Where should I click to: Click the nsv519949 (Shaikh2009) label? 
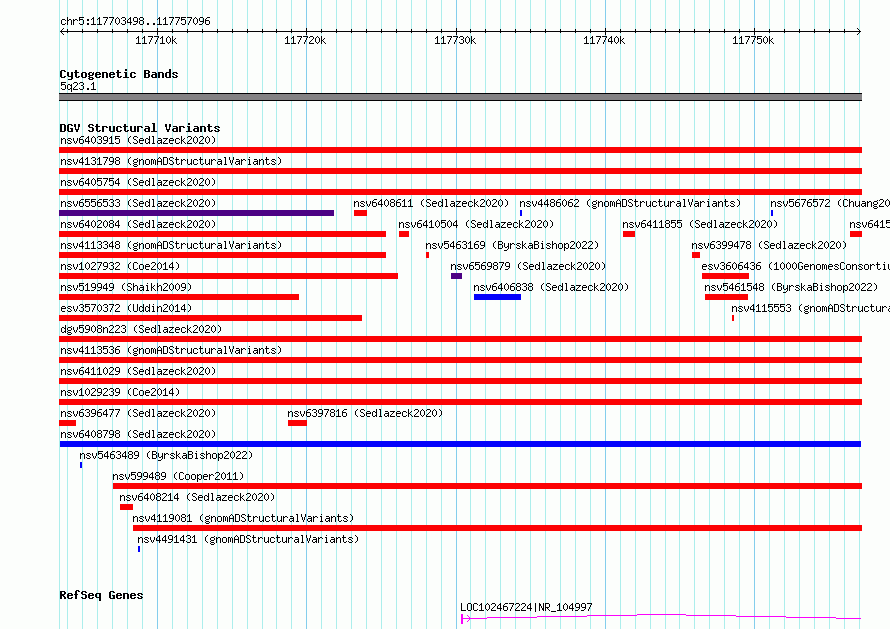[x=126, y=287]
